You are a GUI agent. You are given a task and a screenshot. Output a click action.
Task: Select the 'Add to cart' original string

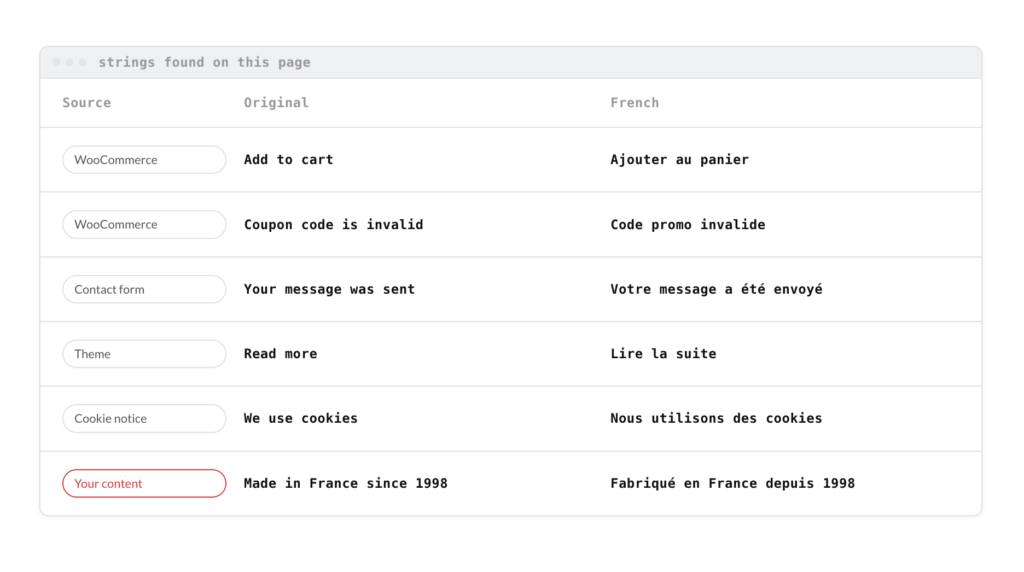click(289, 159)
